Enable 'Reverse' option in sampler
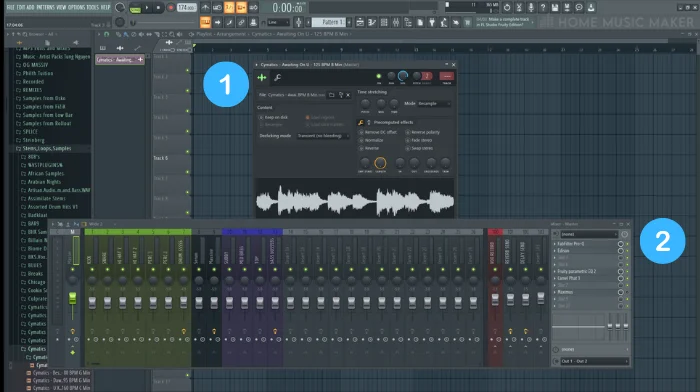This screenshot has width=700, height=392. tap(369, 148)
